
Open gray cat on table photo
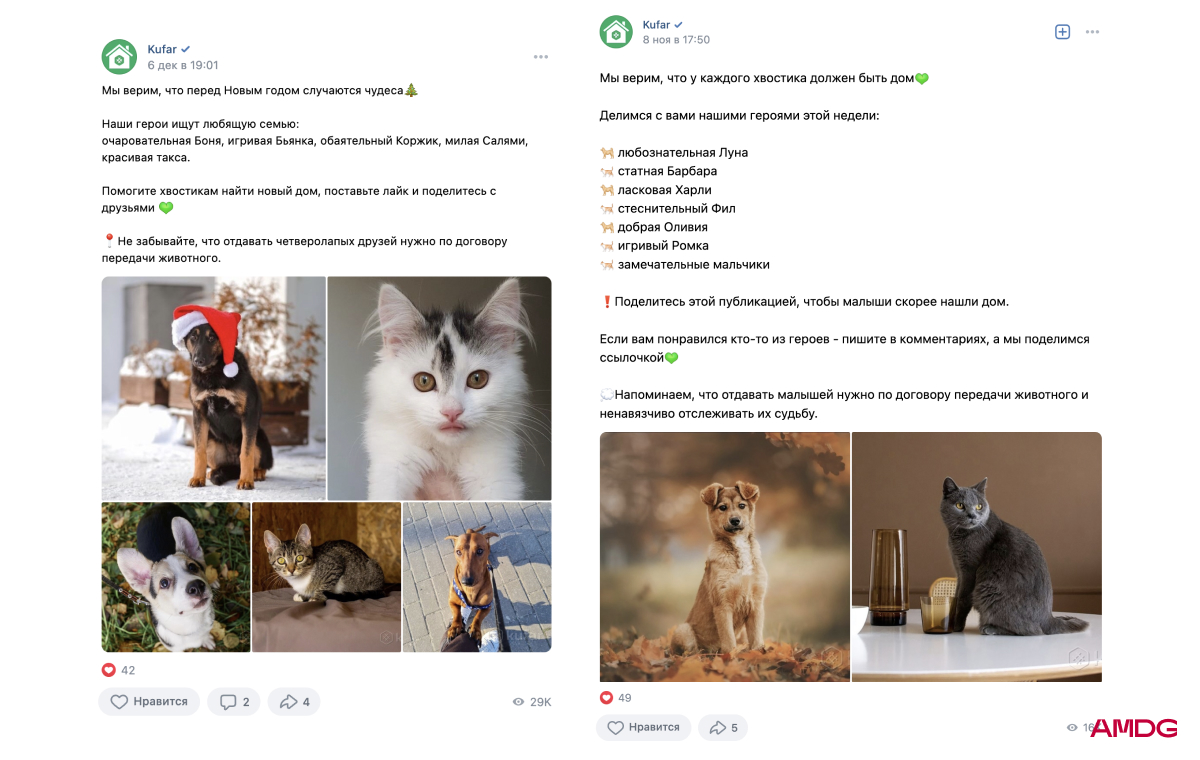pyautogui.click(x=977, y=557)
